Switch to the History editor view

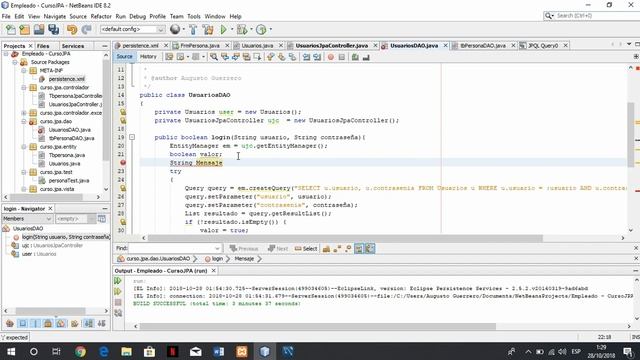[148, 57]
